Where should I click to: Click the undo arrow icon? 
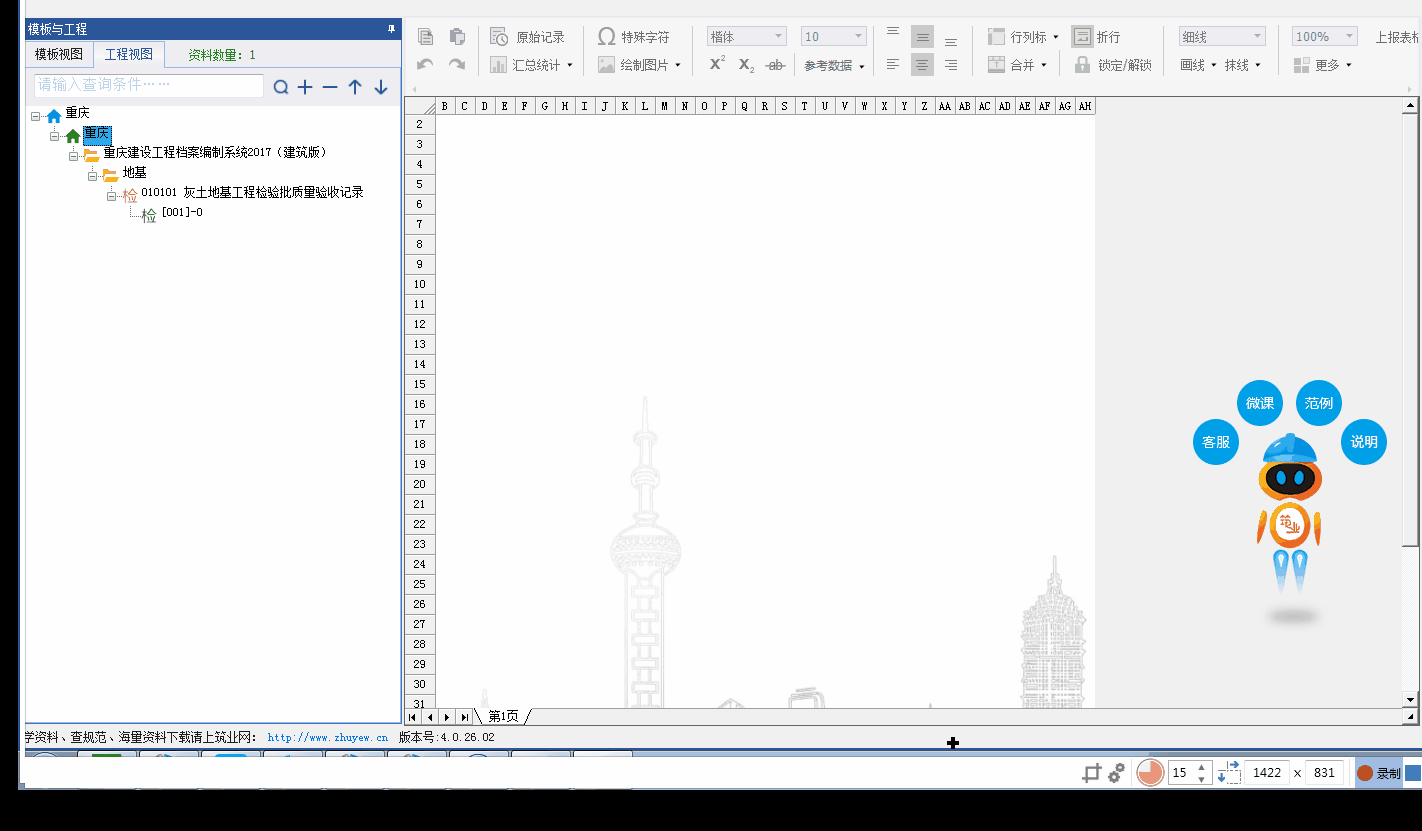[425, 65]
